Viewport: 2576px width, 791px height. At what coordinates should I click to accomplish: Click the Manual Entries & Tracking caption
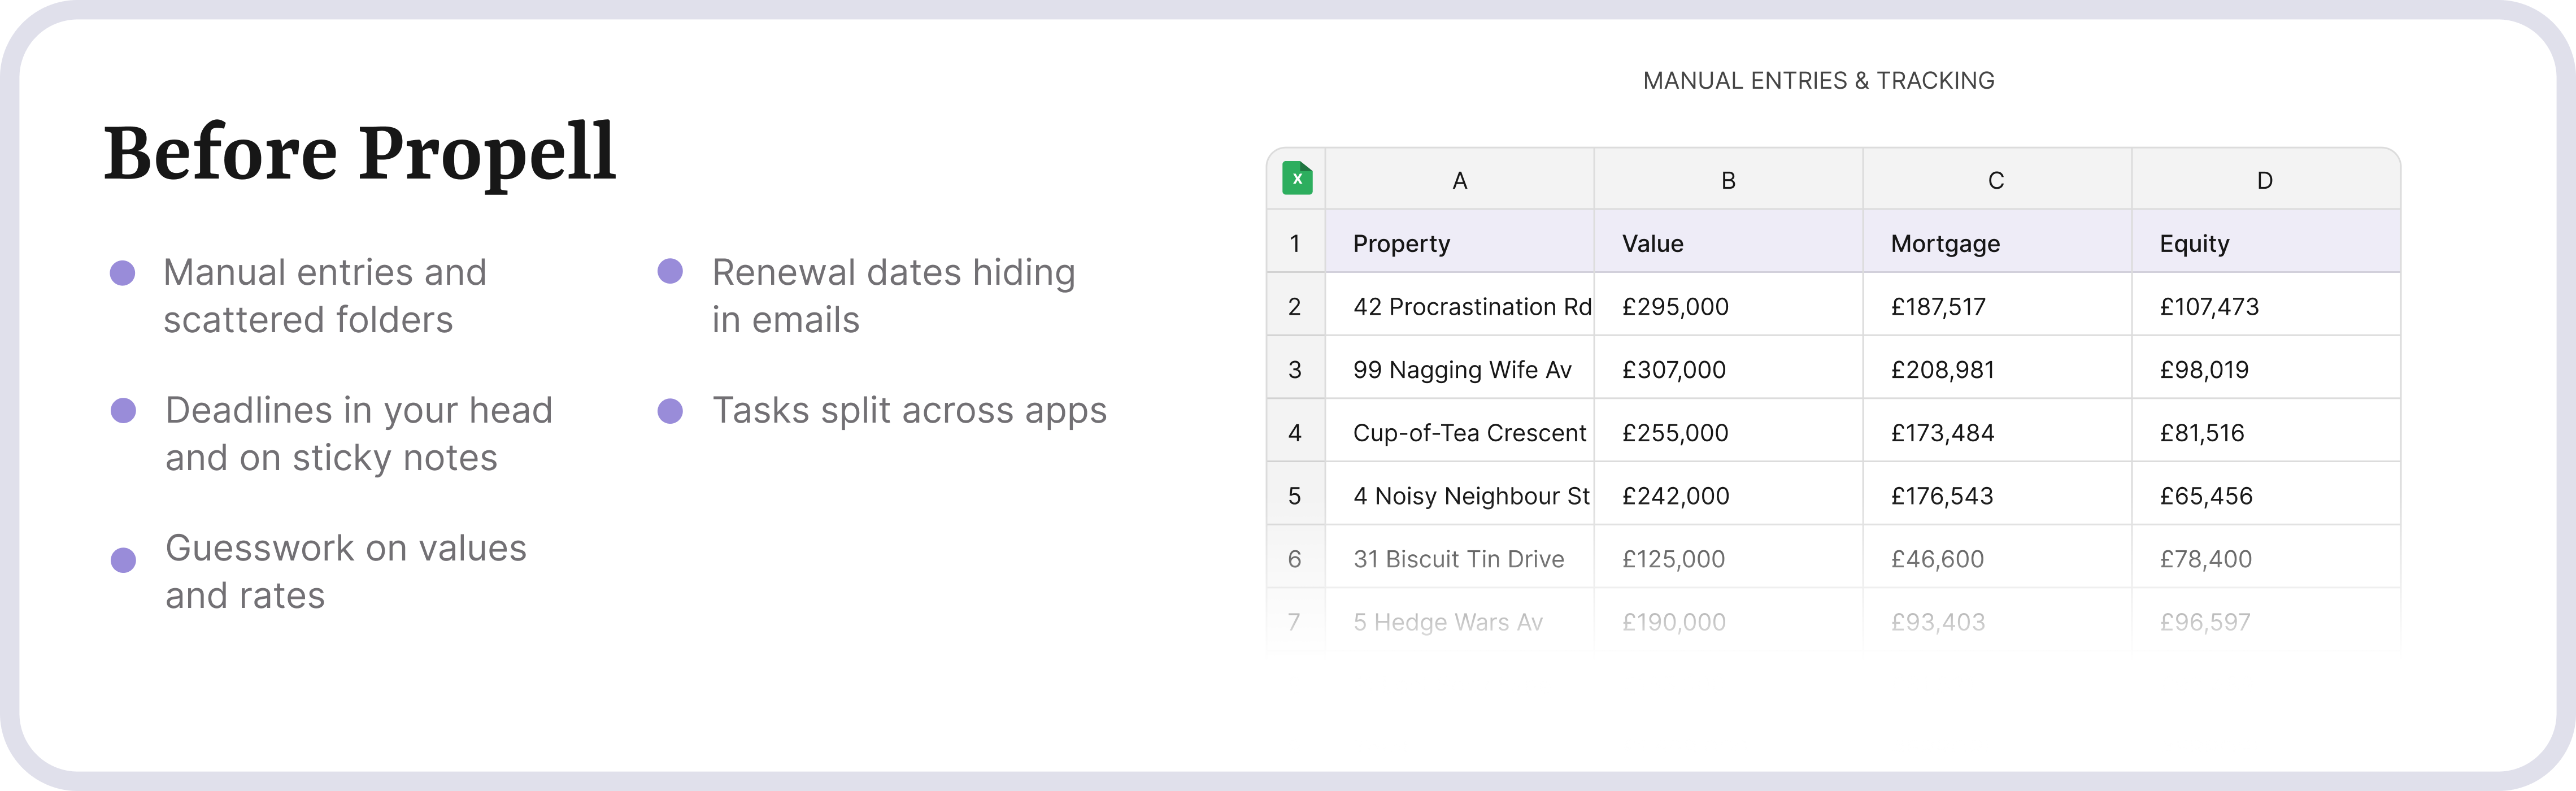1818,81
